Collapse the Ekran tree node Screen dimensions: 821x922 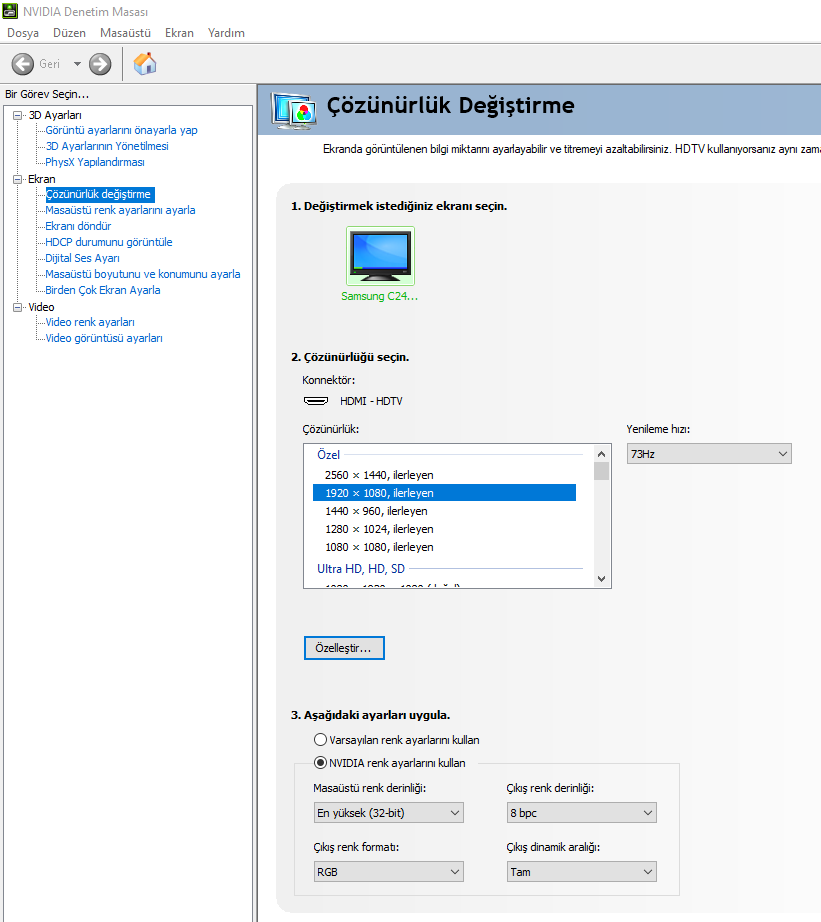[x=18, y=179]
